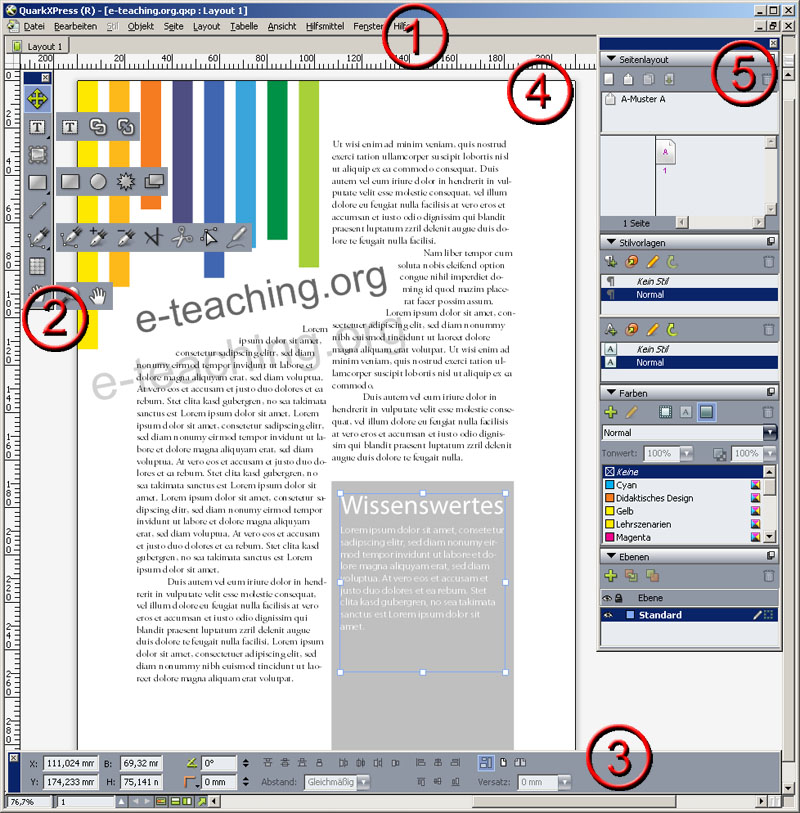Pick the Oval Box tool in flyout
This screenshot has width=800, height=813.
[98, 181]
